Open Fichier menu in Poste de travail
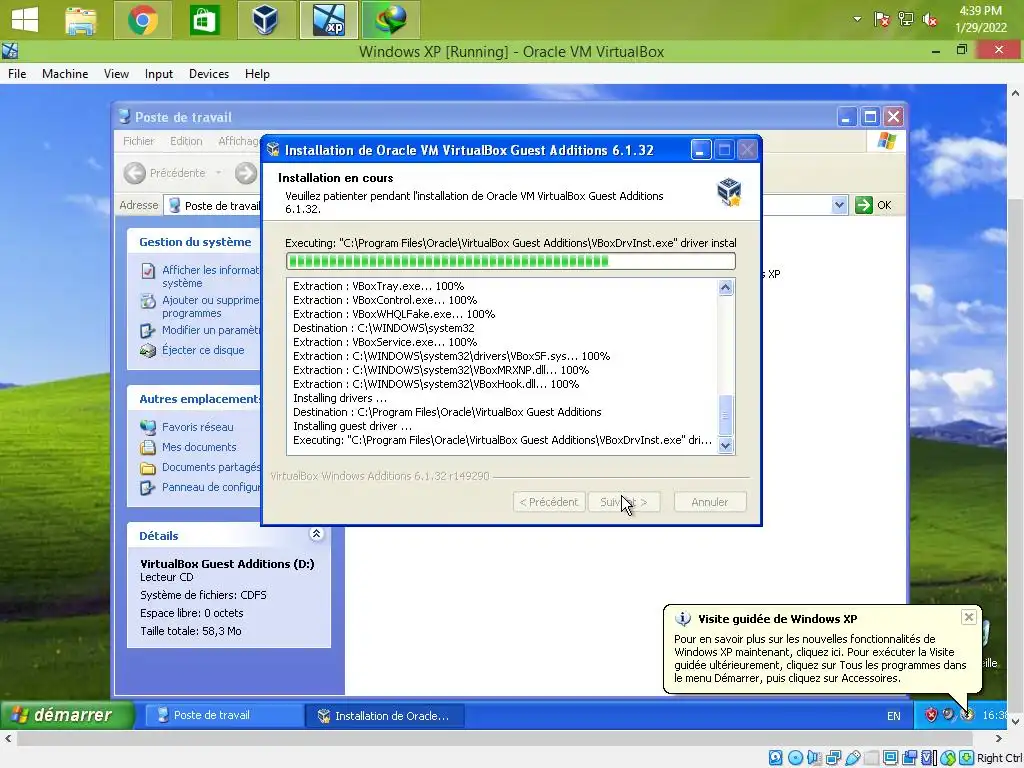1024x768 pixels. [x=138, y=141]
